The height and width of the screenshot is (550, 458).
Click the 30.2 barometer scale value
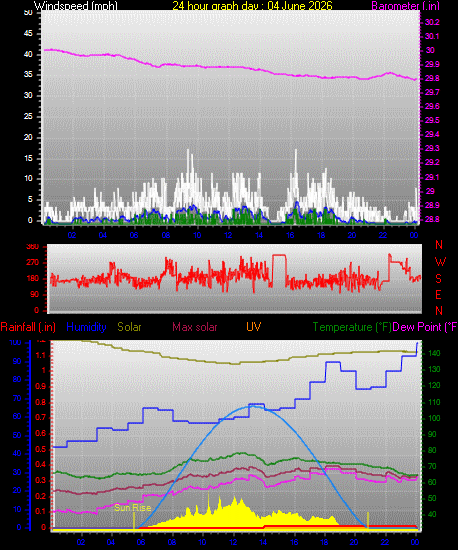pos(432,22)
